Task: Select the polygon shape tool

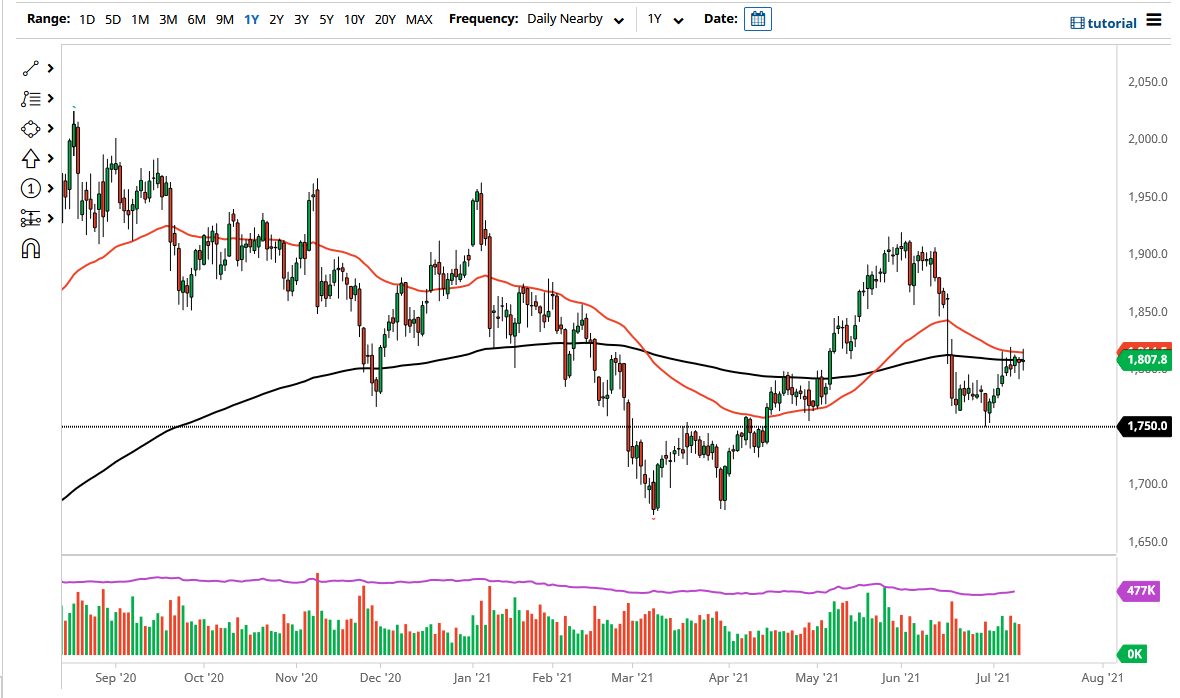Action: pos(30,129)
